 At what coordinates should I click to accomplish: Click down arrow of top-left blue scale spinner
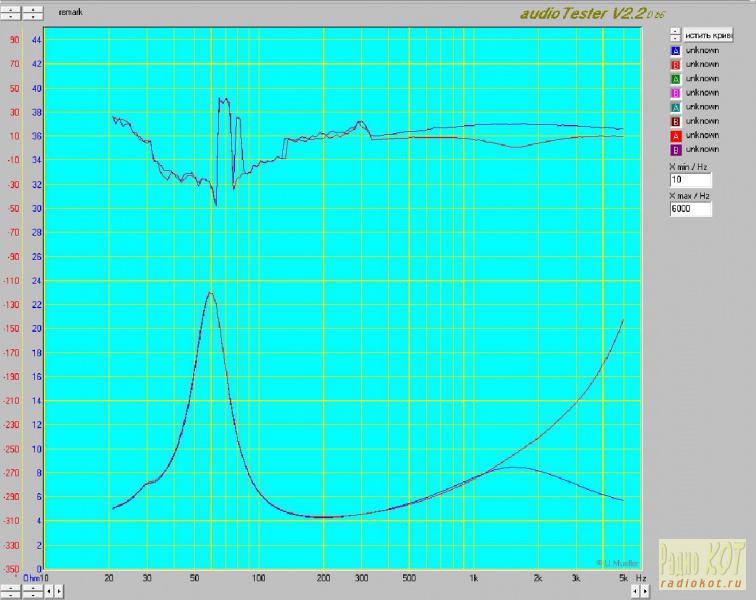[x=34, y=18]
